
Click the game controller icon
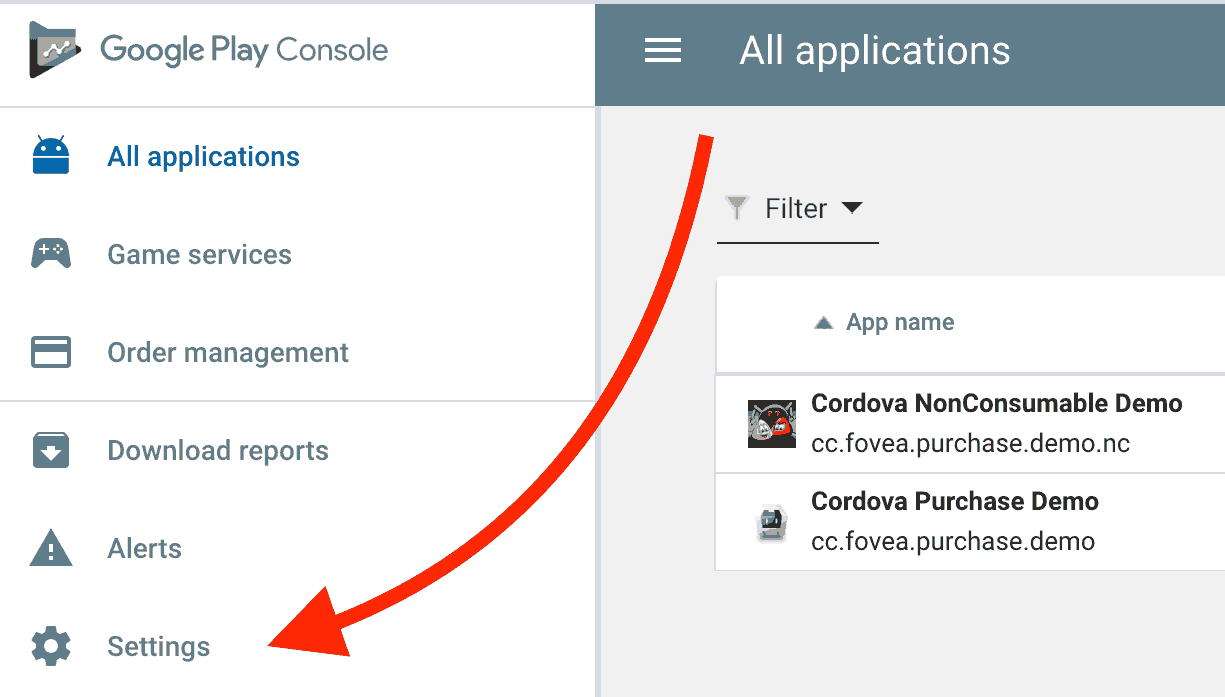pos(51,254)
